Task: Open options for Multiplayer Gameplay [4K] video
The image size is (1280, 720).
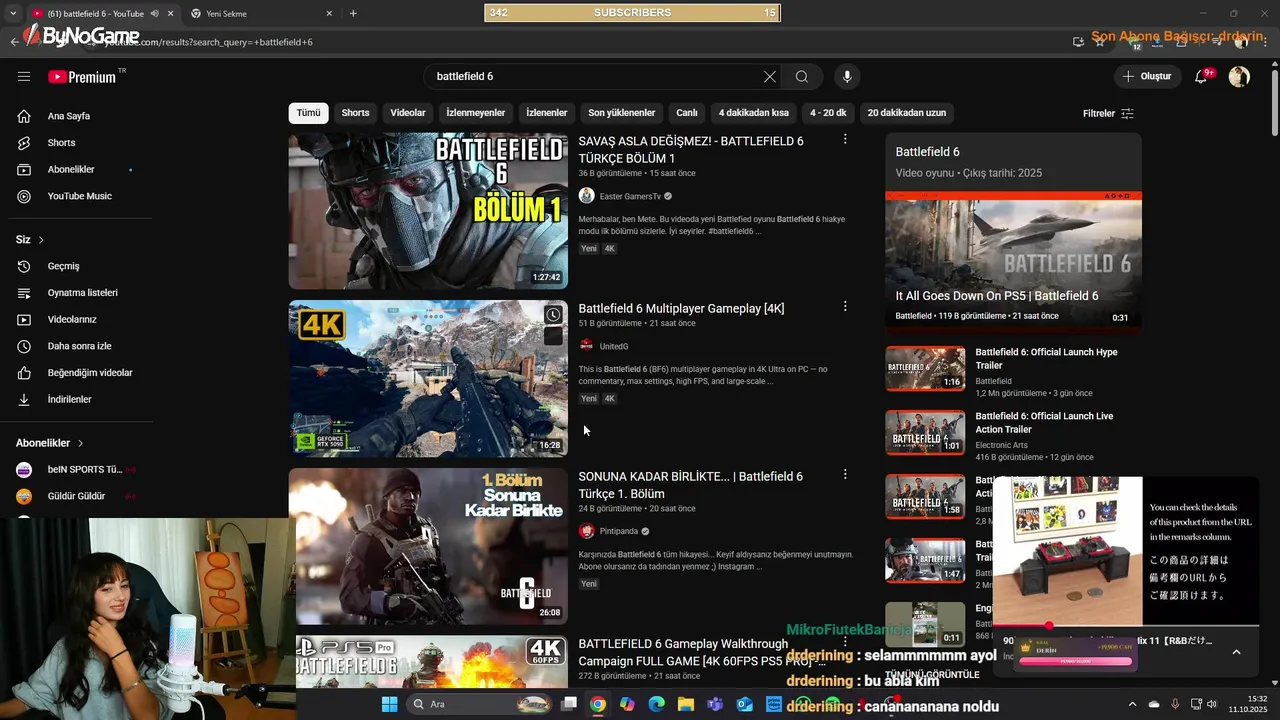Action: (845, 306)
